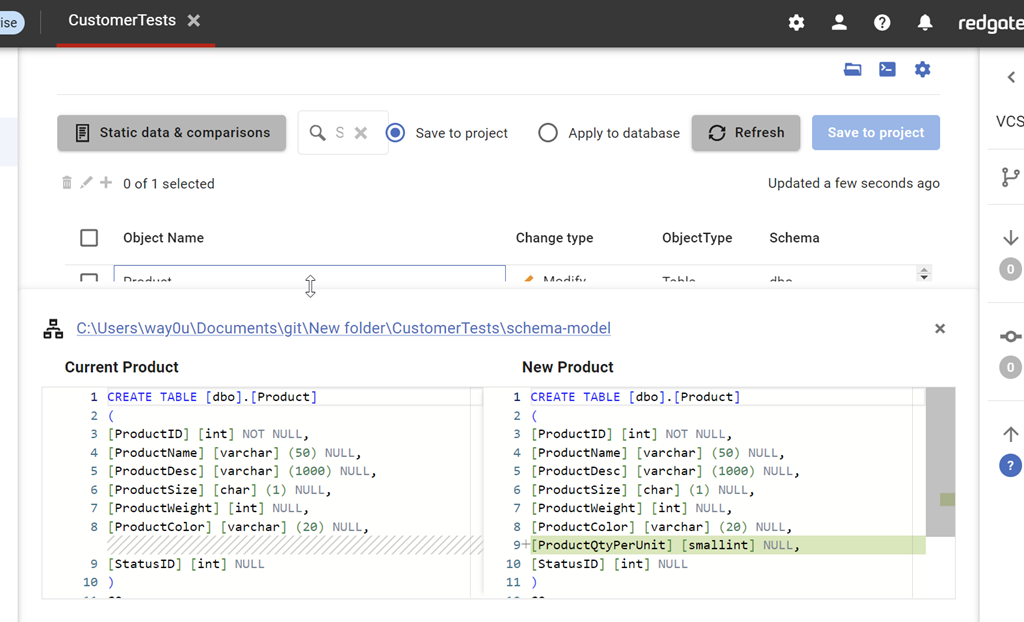Open the schema-model folder path link

pos(343,328)
